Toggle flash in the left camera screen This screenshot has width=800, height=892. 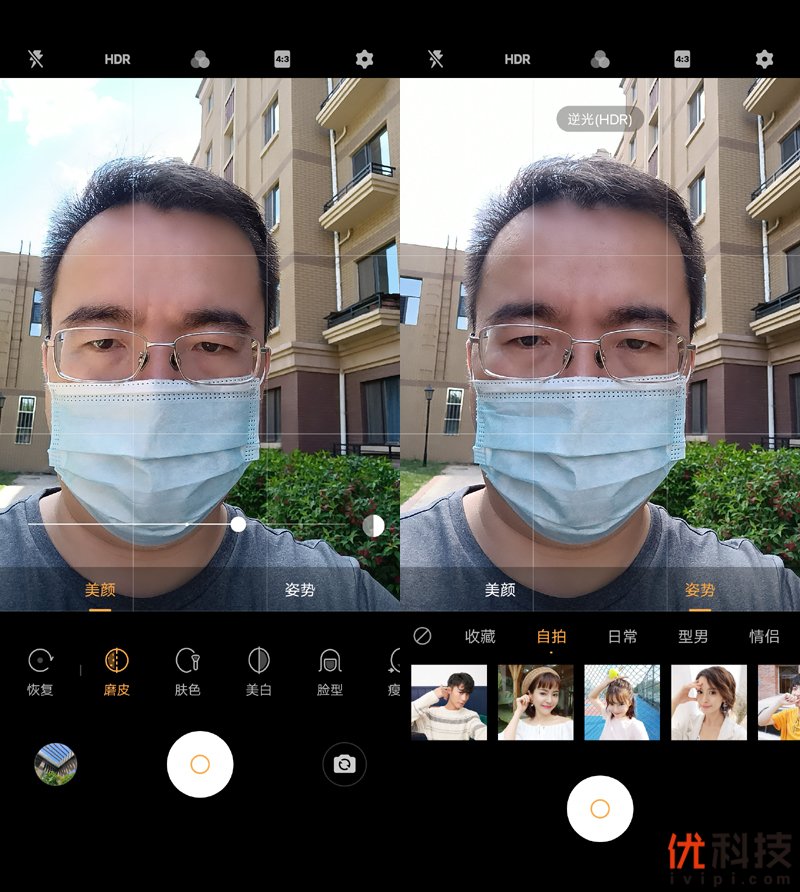(x=36, y=59)
